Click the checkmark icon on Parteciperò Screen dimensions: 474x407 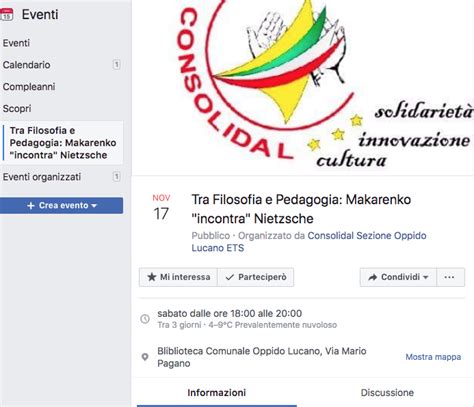[230, 277]
